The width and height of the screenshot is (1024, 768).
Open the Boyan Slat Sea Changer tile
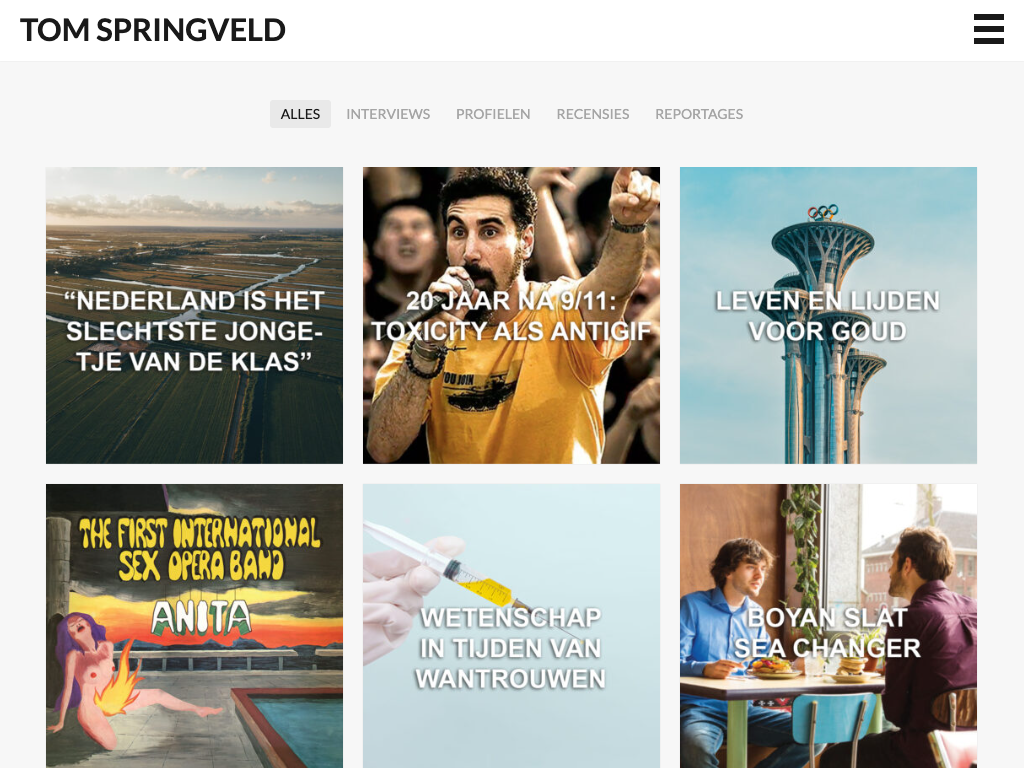(x=828, y=626)
